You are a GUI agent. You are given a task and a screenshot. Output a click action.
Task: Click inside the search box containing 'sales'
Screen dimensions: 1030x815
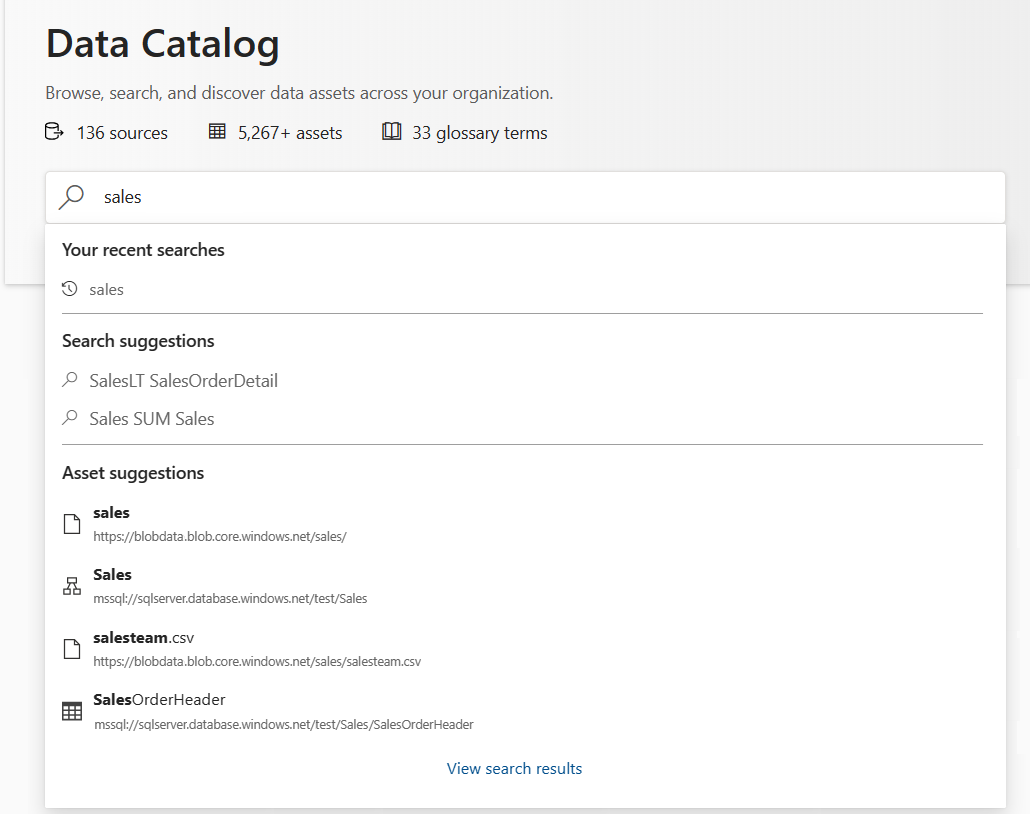point(540,197)
